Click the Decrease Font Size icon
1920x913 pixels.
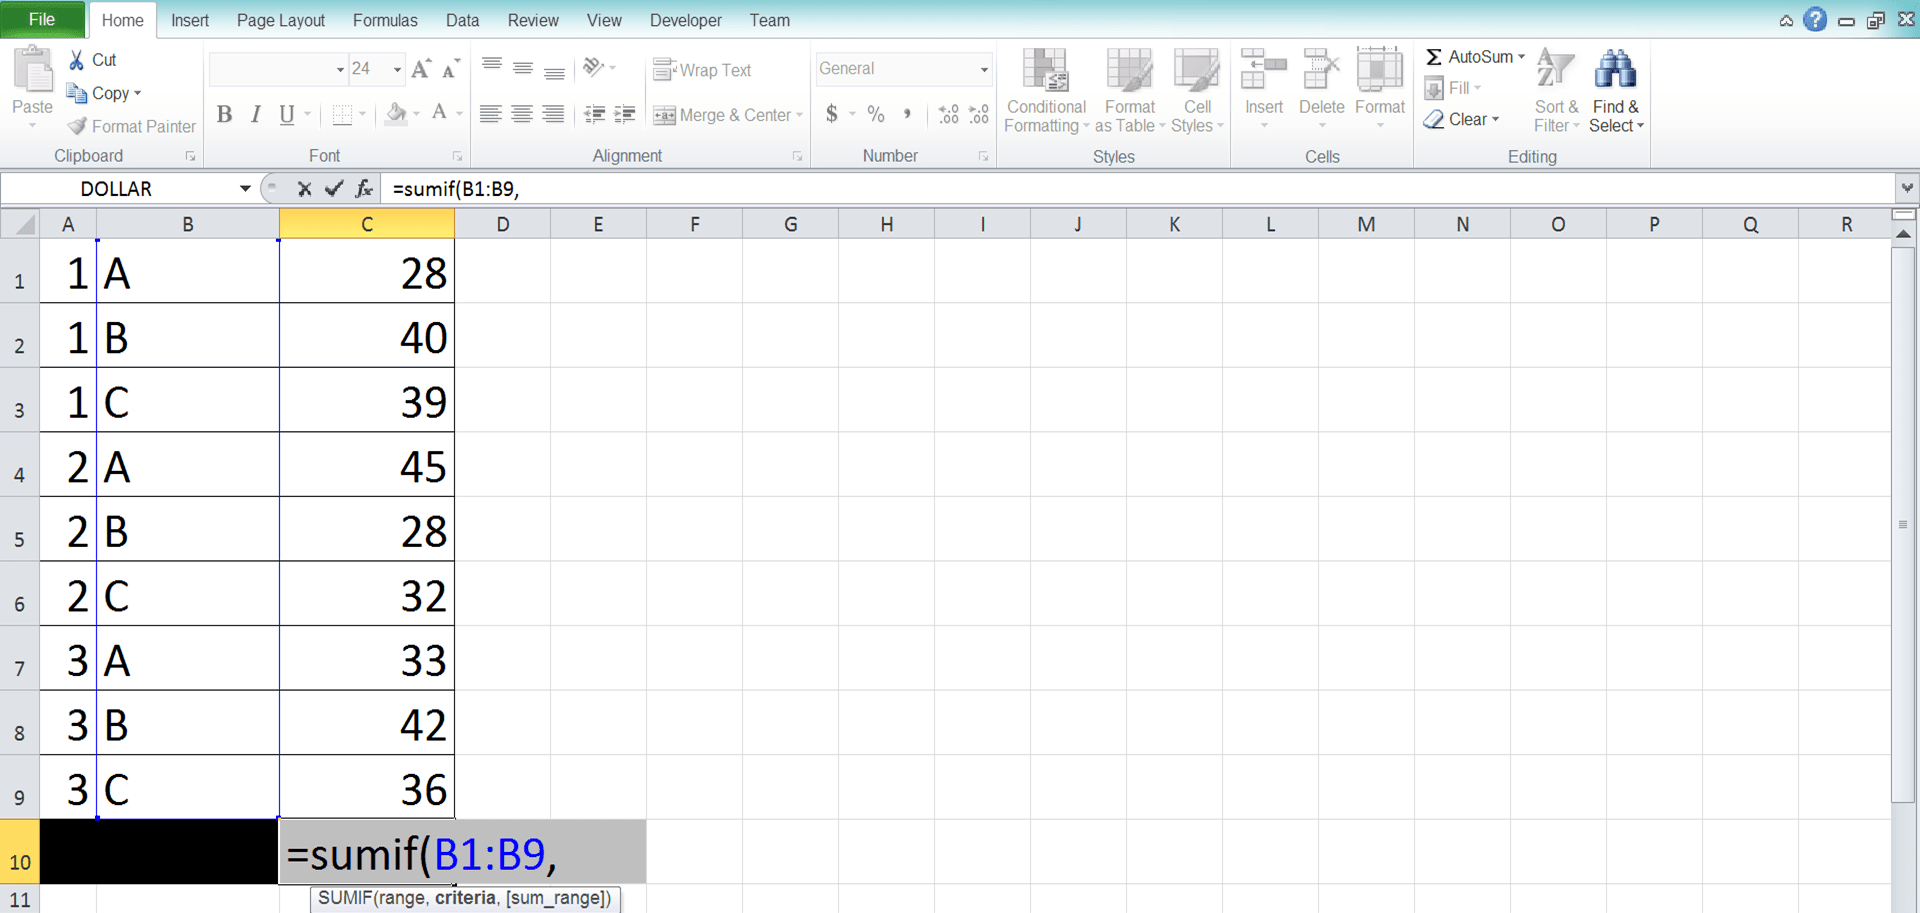point(451,69)
